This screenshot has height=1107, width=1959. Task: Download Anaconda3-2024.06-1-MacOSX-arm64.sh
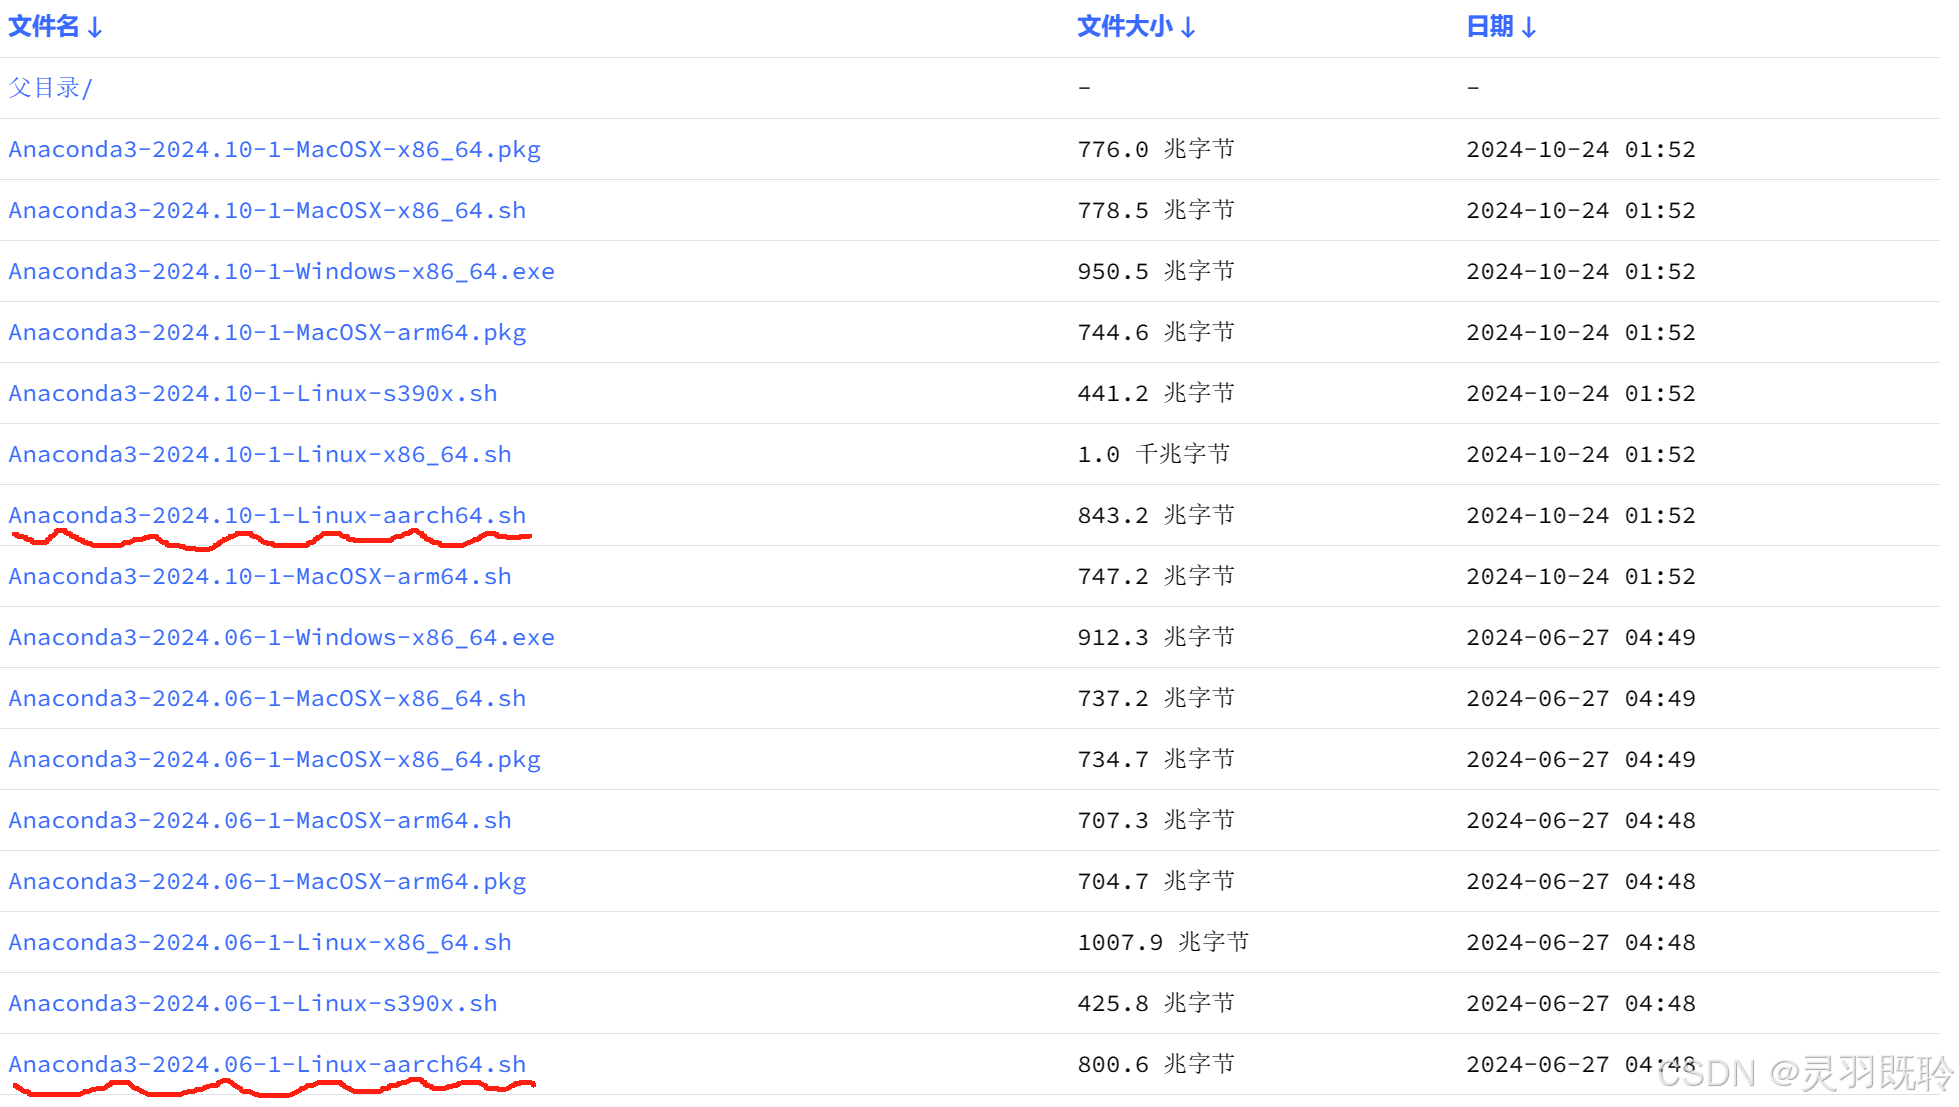260,821
